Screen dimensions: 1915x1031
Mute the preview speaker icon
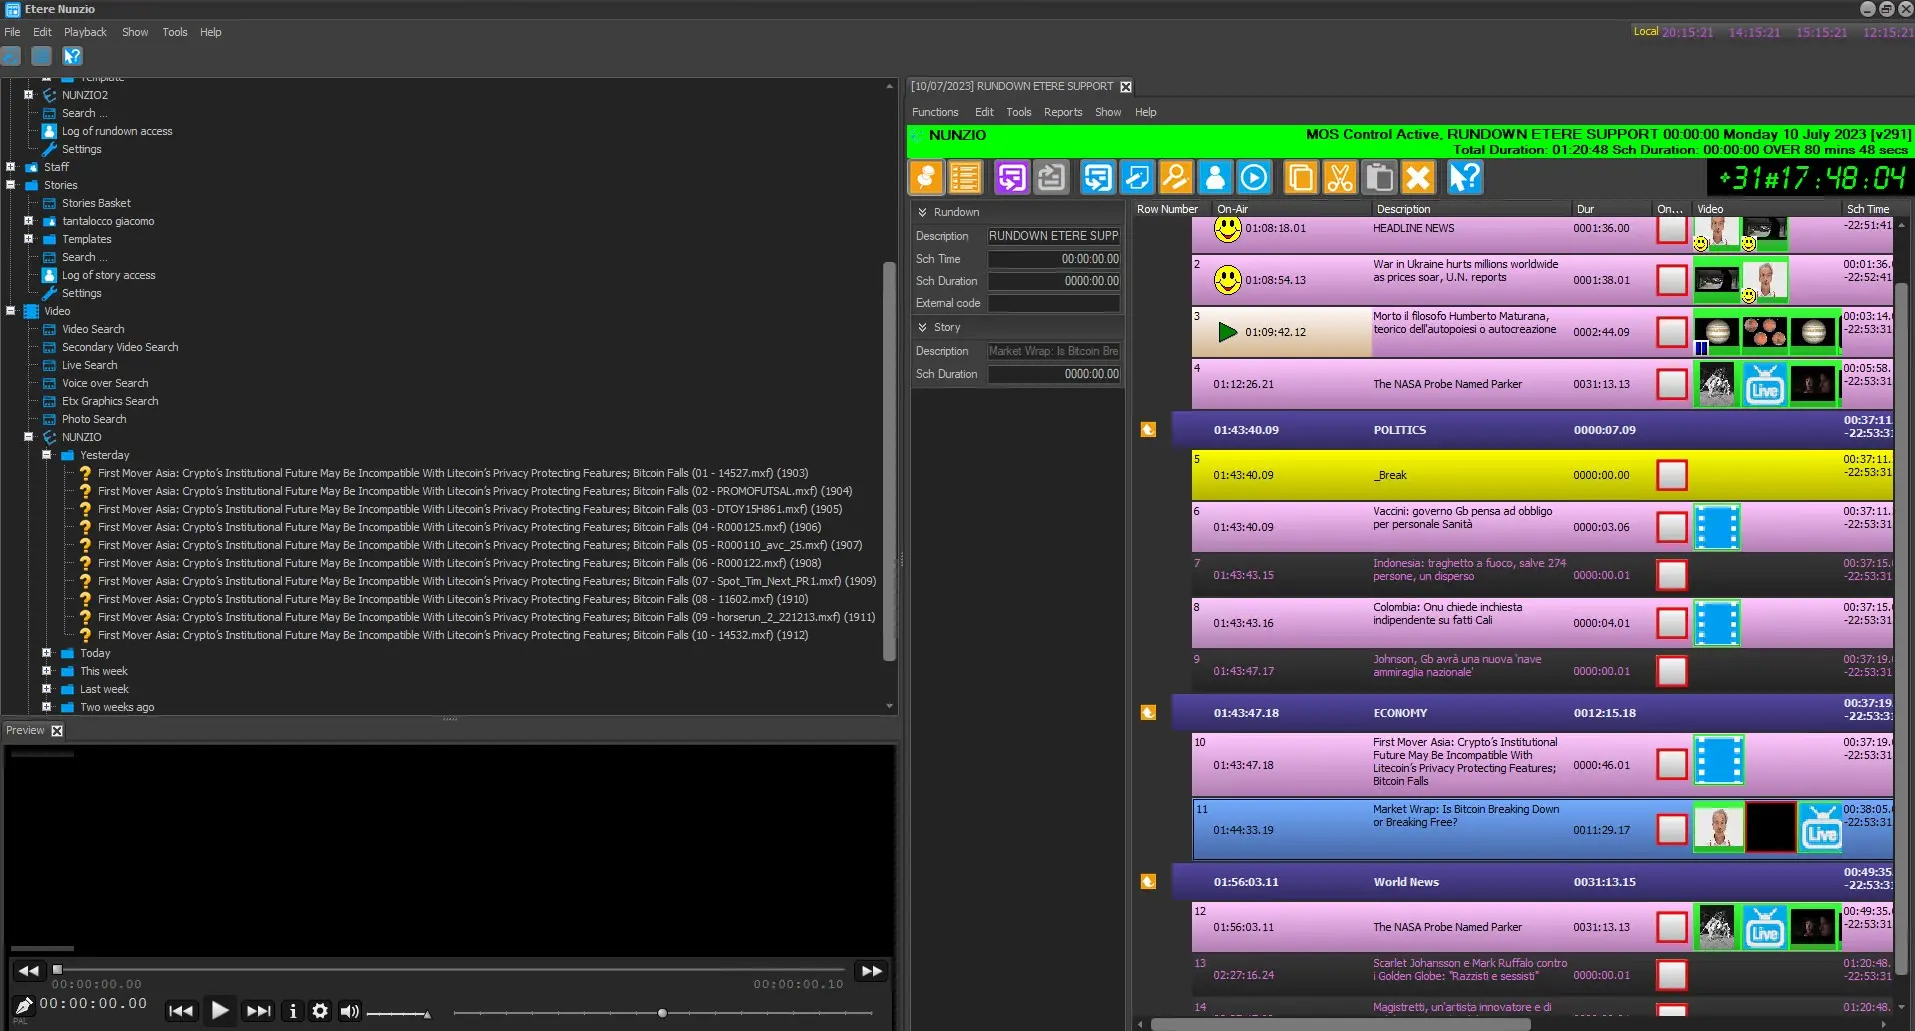(x=349, y=1011)
